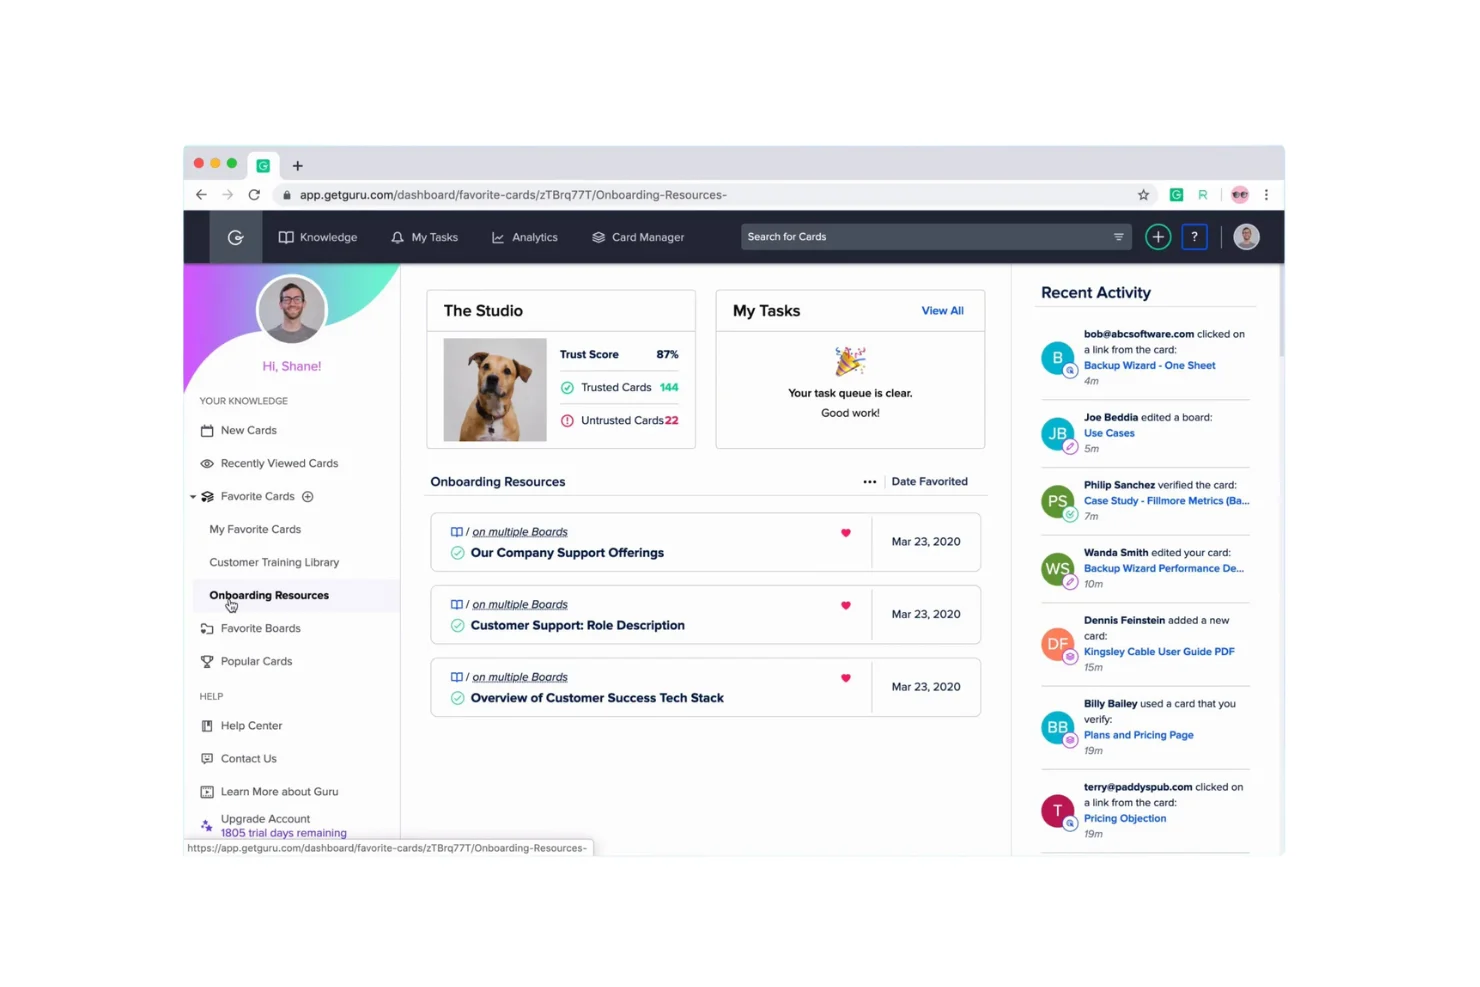Go forward with the browser forward arrow
1480x987 pixels.
(x=227, y=195)
